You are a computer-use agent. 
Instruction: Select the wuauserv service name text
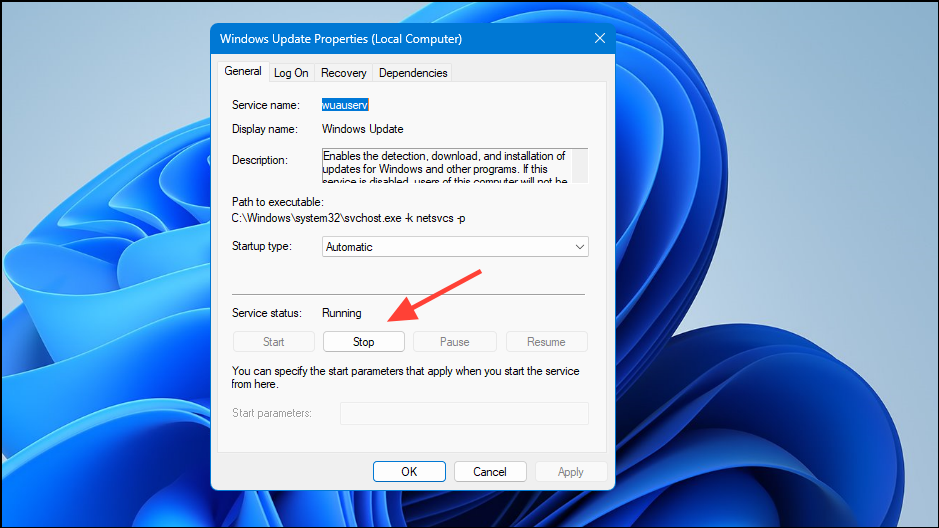(x=345, y=105)
